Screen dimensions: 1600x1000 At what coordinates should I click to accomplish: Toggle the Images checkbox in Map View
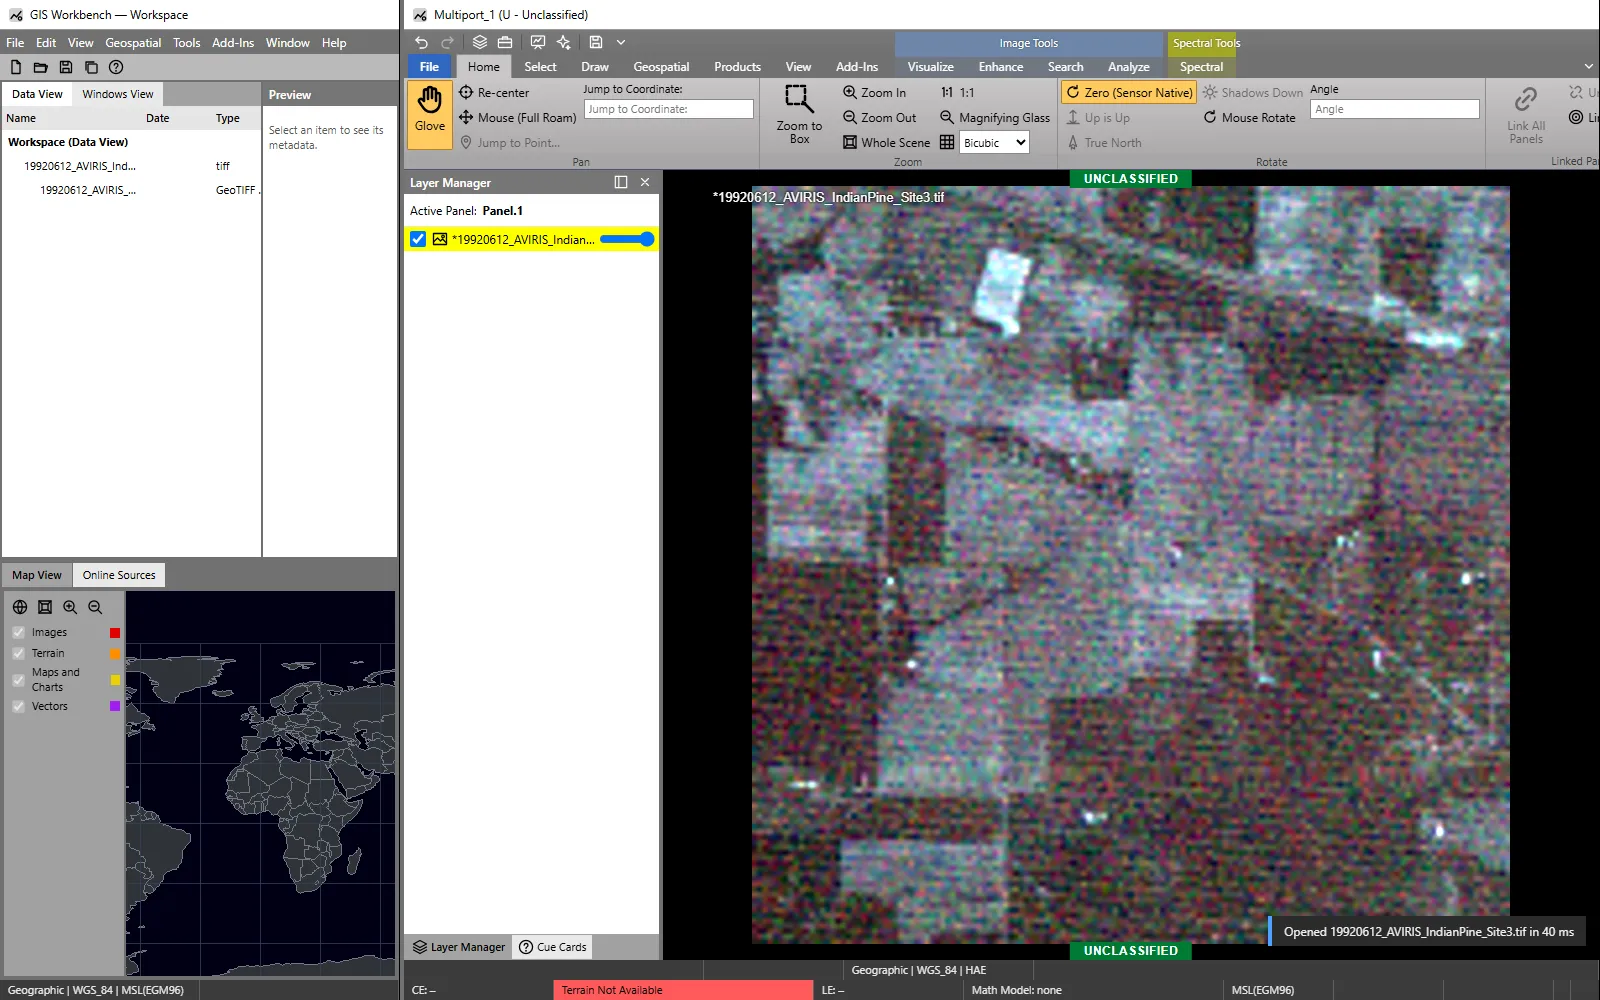(x=18, y=632)
